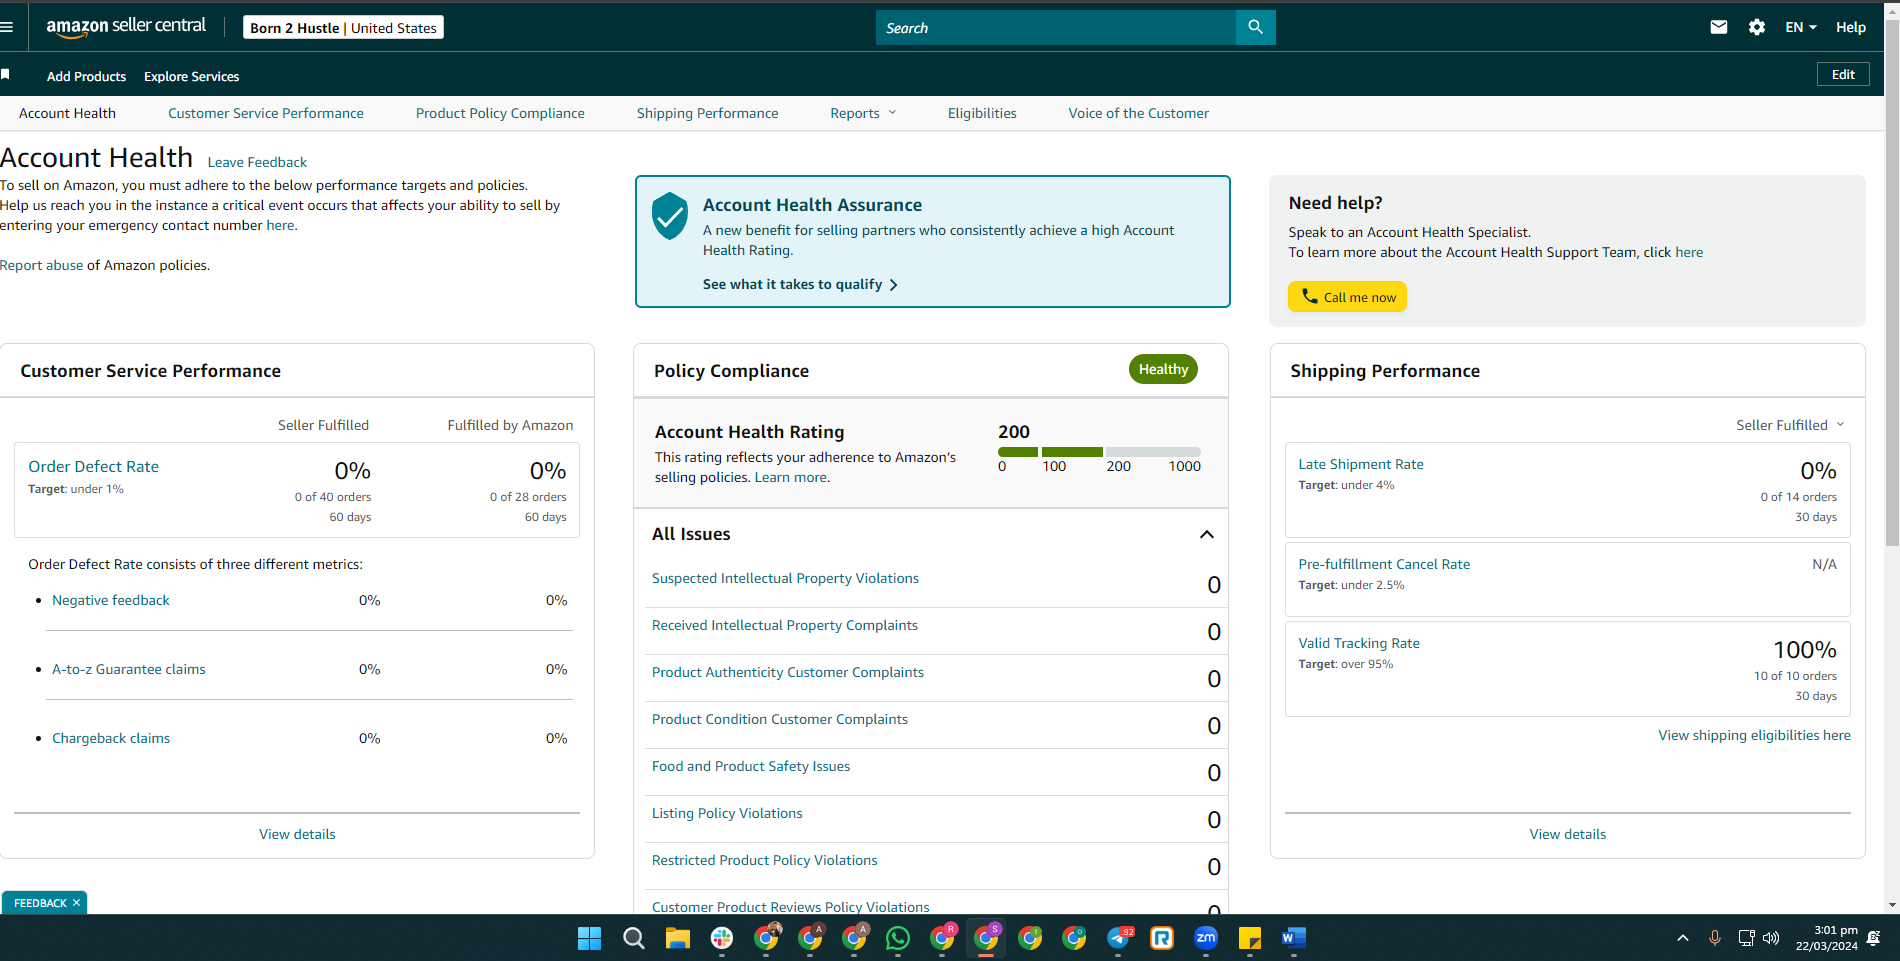Open the hamburger menu in Seller Central
The width and height of the screenshot is (1900, 961).
[x=6, y=27]
